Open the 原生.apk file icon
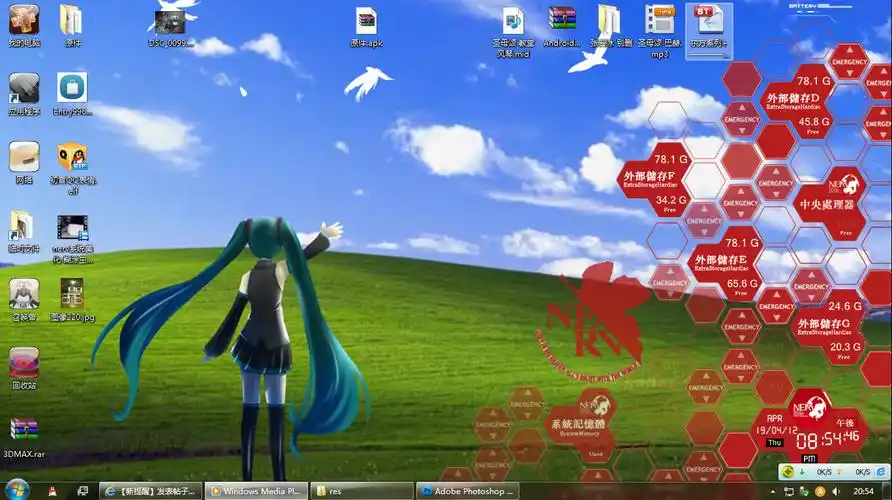 [366, 21]
